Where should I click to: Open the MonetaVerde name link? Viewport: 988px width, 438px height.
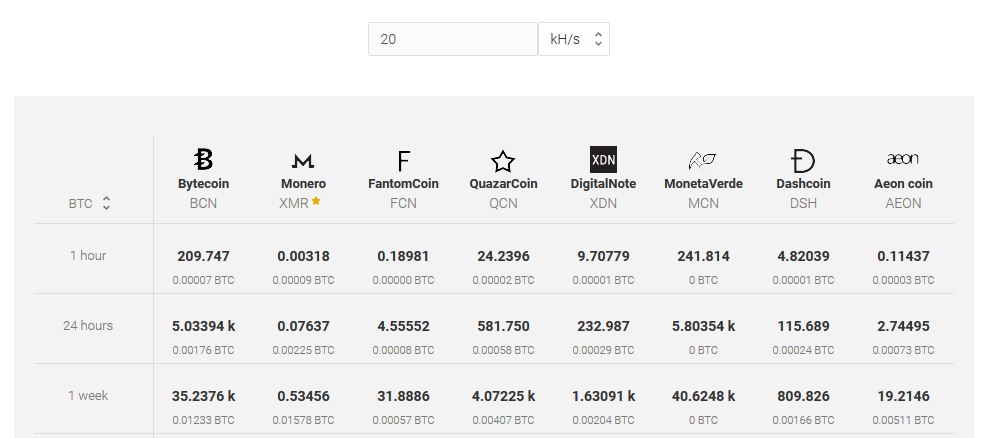coord(703,183)
